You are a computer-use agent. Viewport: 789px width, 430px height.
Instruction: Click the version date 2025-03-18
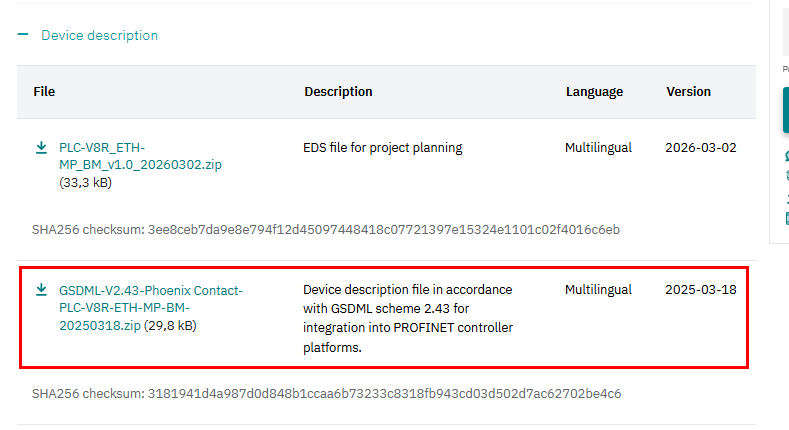(700, 290)
